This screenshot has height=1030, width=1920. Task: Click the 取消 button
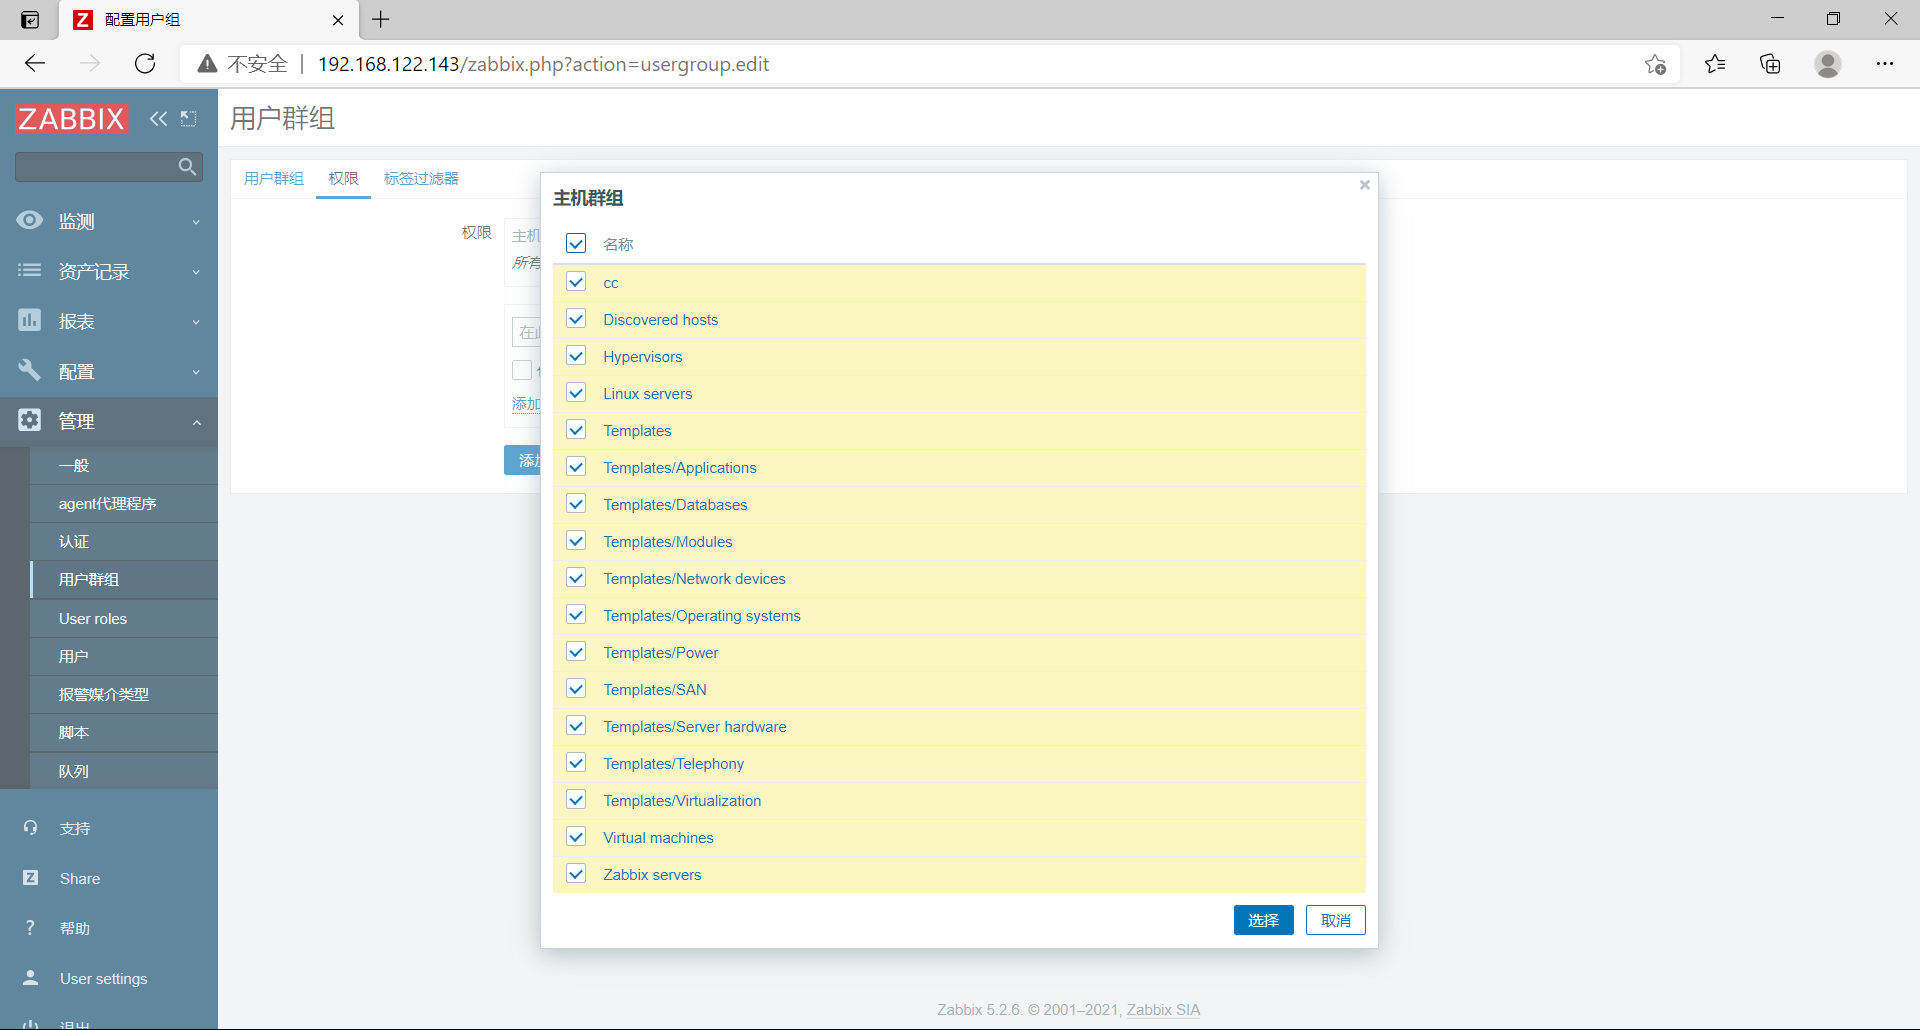point(1335,920)
